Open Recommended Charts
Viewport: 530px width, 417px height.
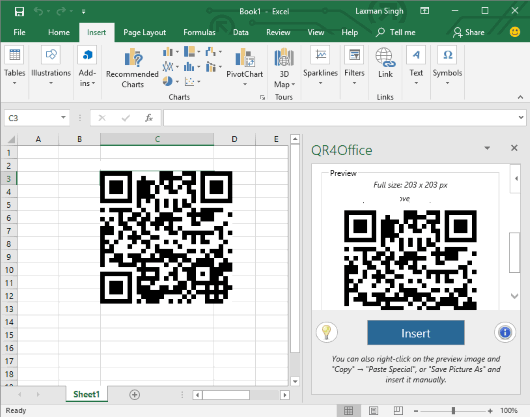point(132,68)
